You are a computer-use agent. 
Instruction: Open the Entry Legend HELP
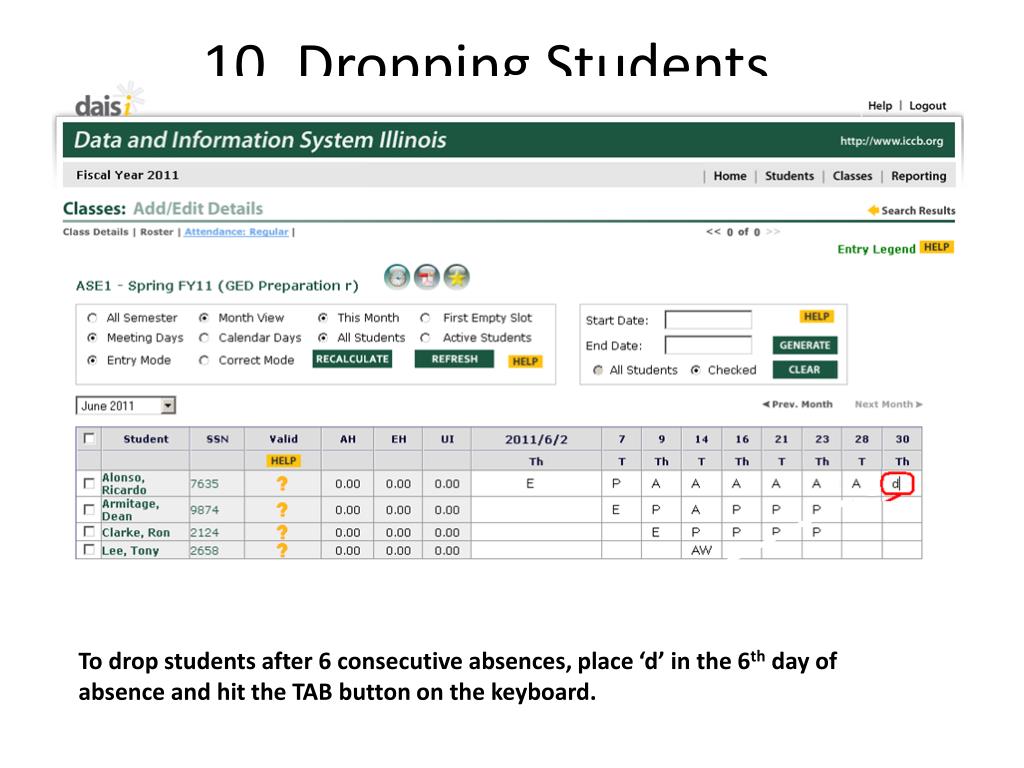click(x=936, y=247)
